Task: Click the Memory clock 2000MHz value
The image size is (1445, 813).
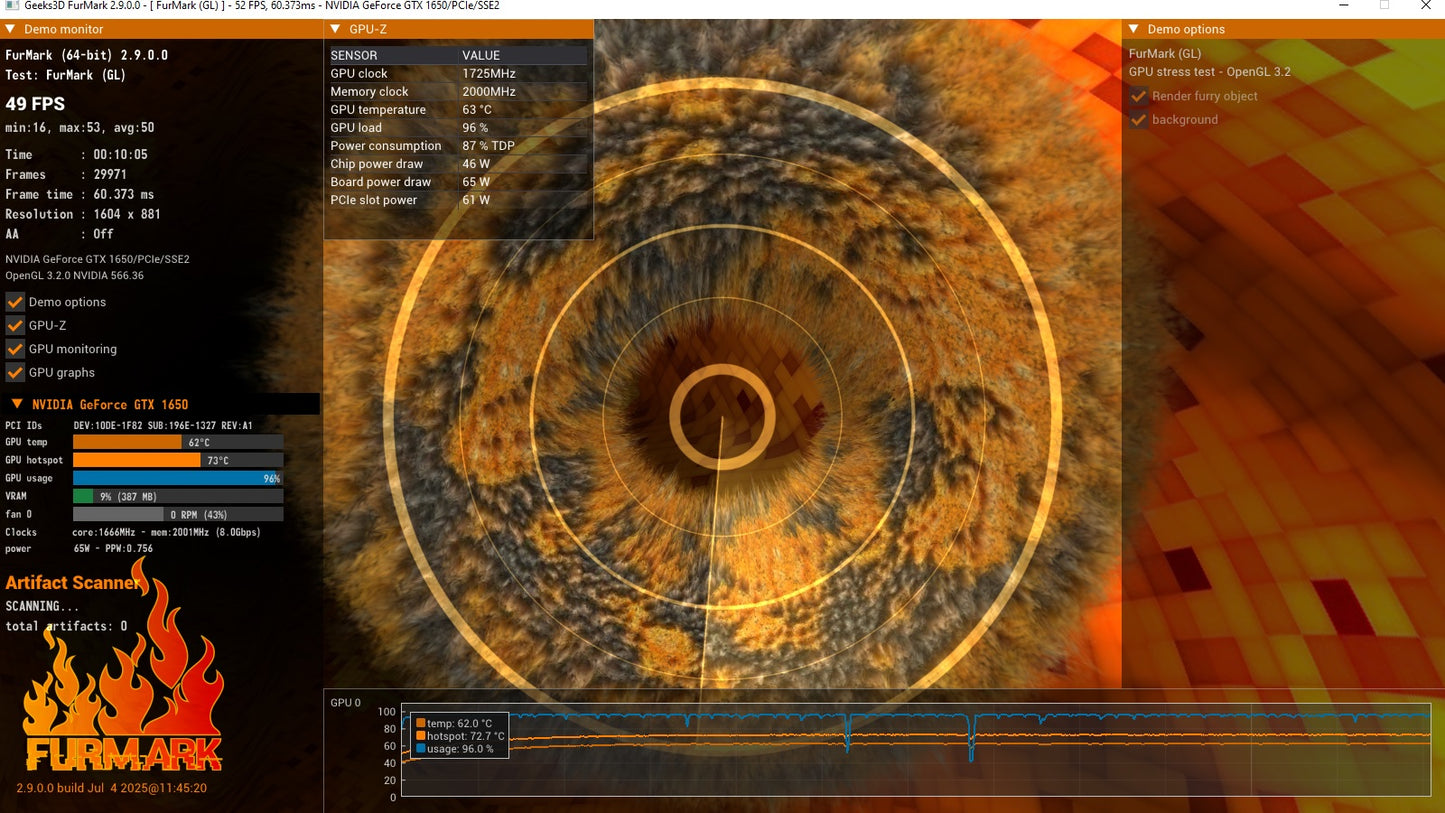Action: click(489, 91)
